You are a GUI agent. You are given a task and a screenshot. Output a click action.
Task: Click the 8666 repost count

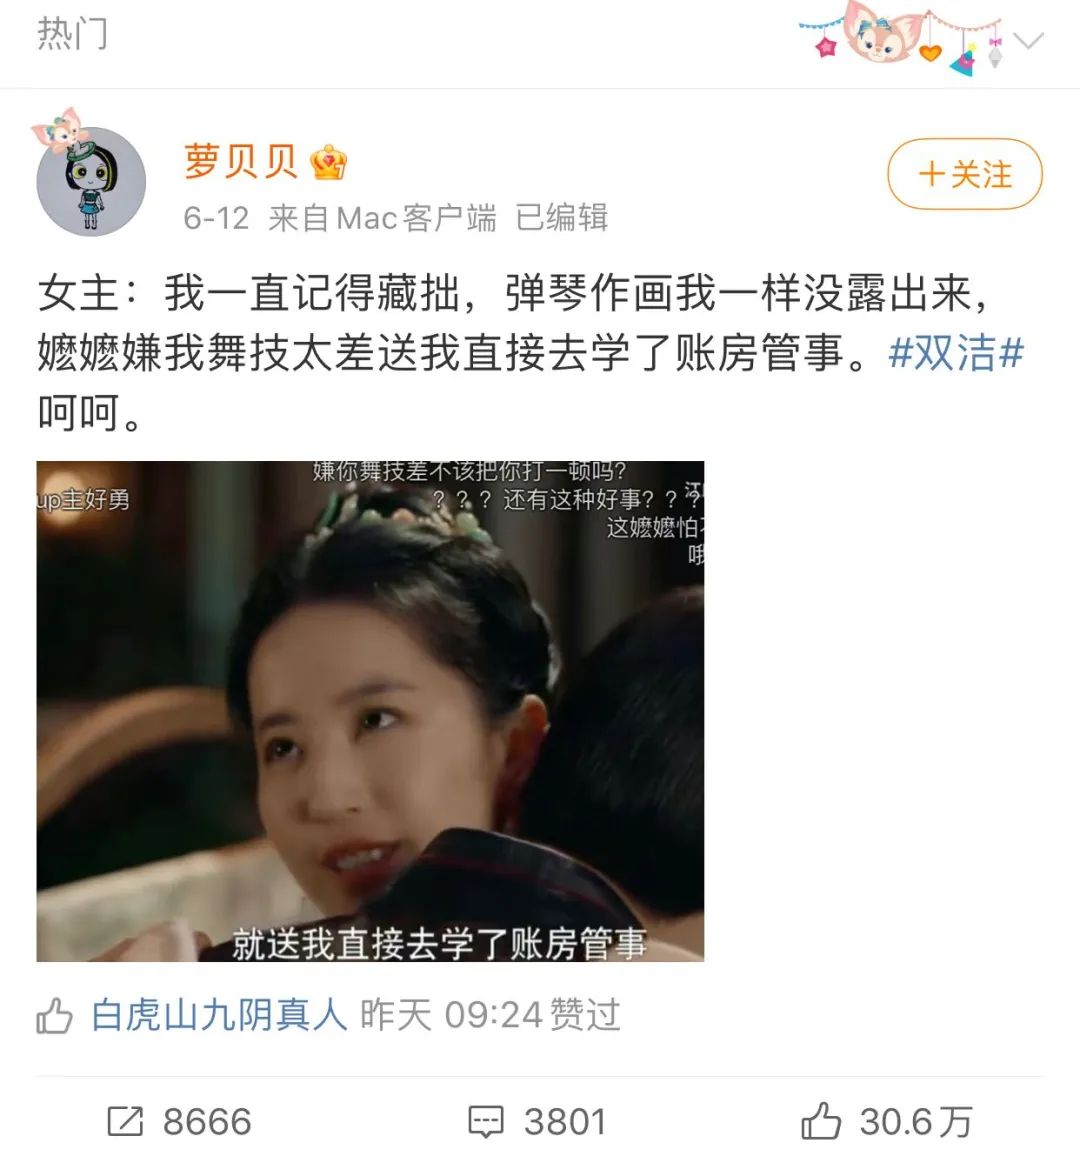207,1121
